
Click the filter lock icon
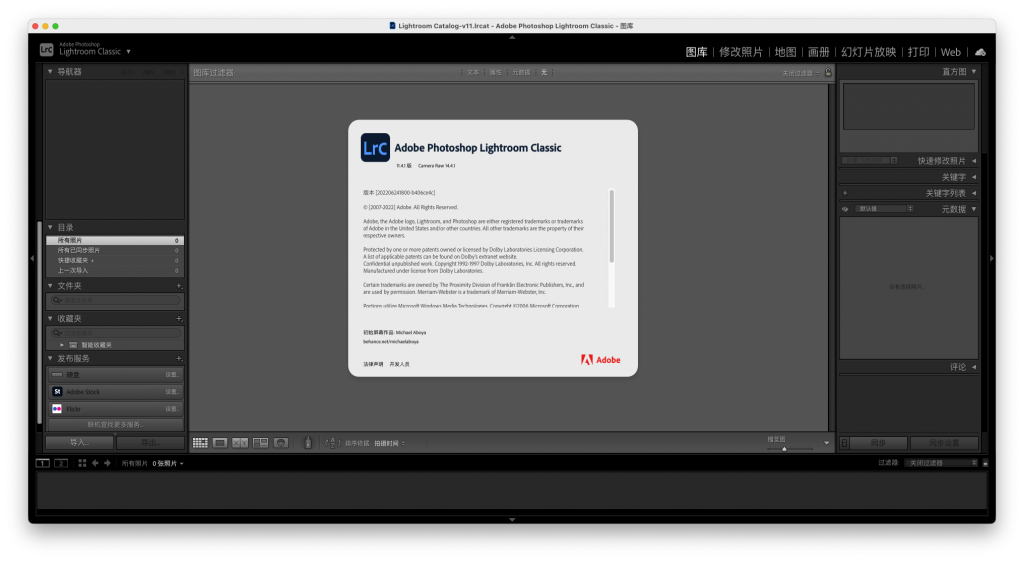(828, 72)
